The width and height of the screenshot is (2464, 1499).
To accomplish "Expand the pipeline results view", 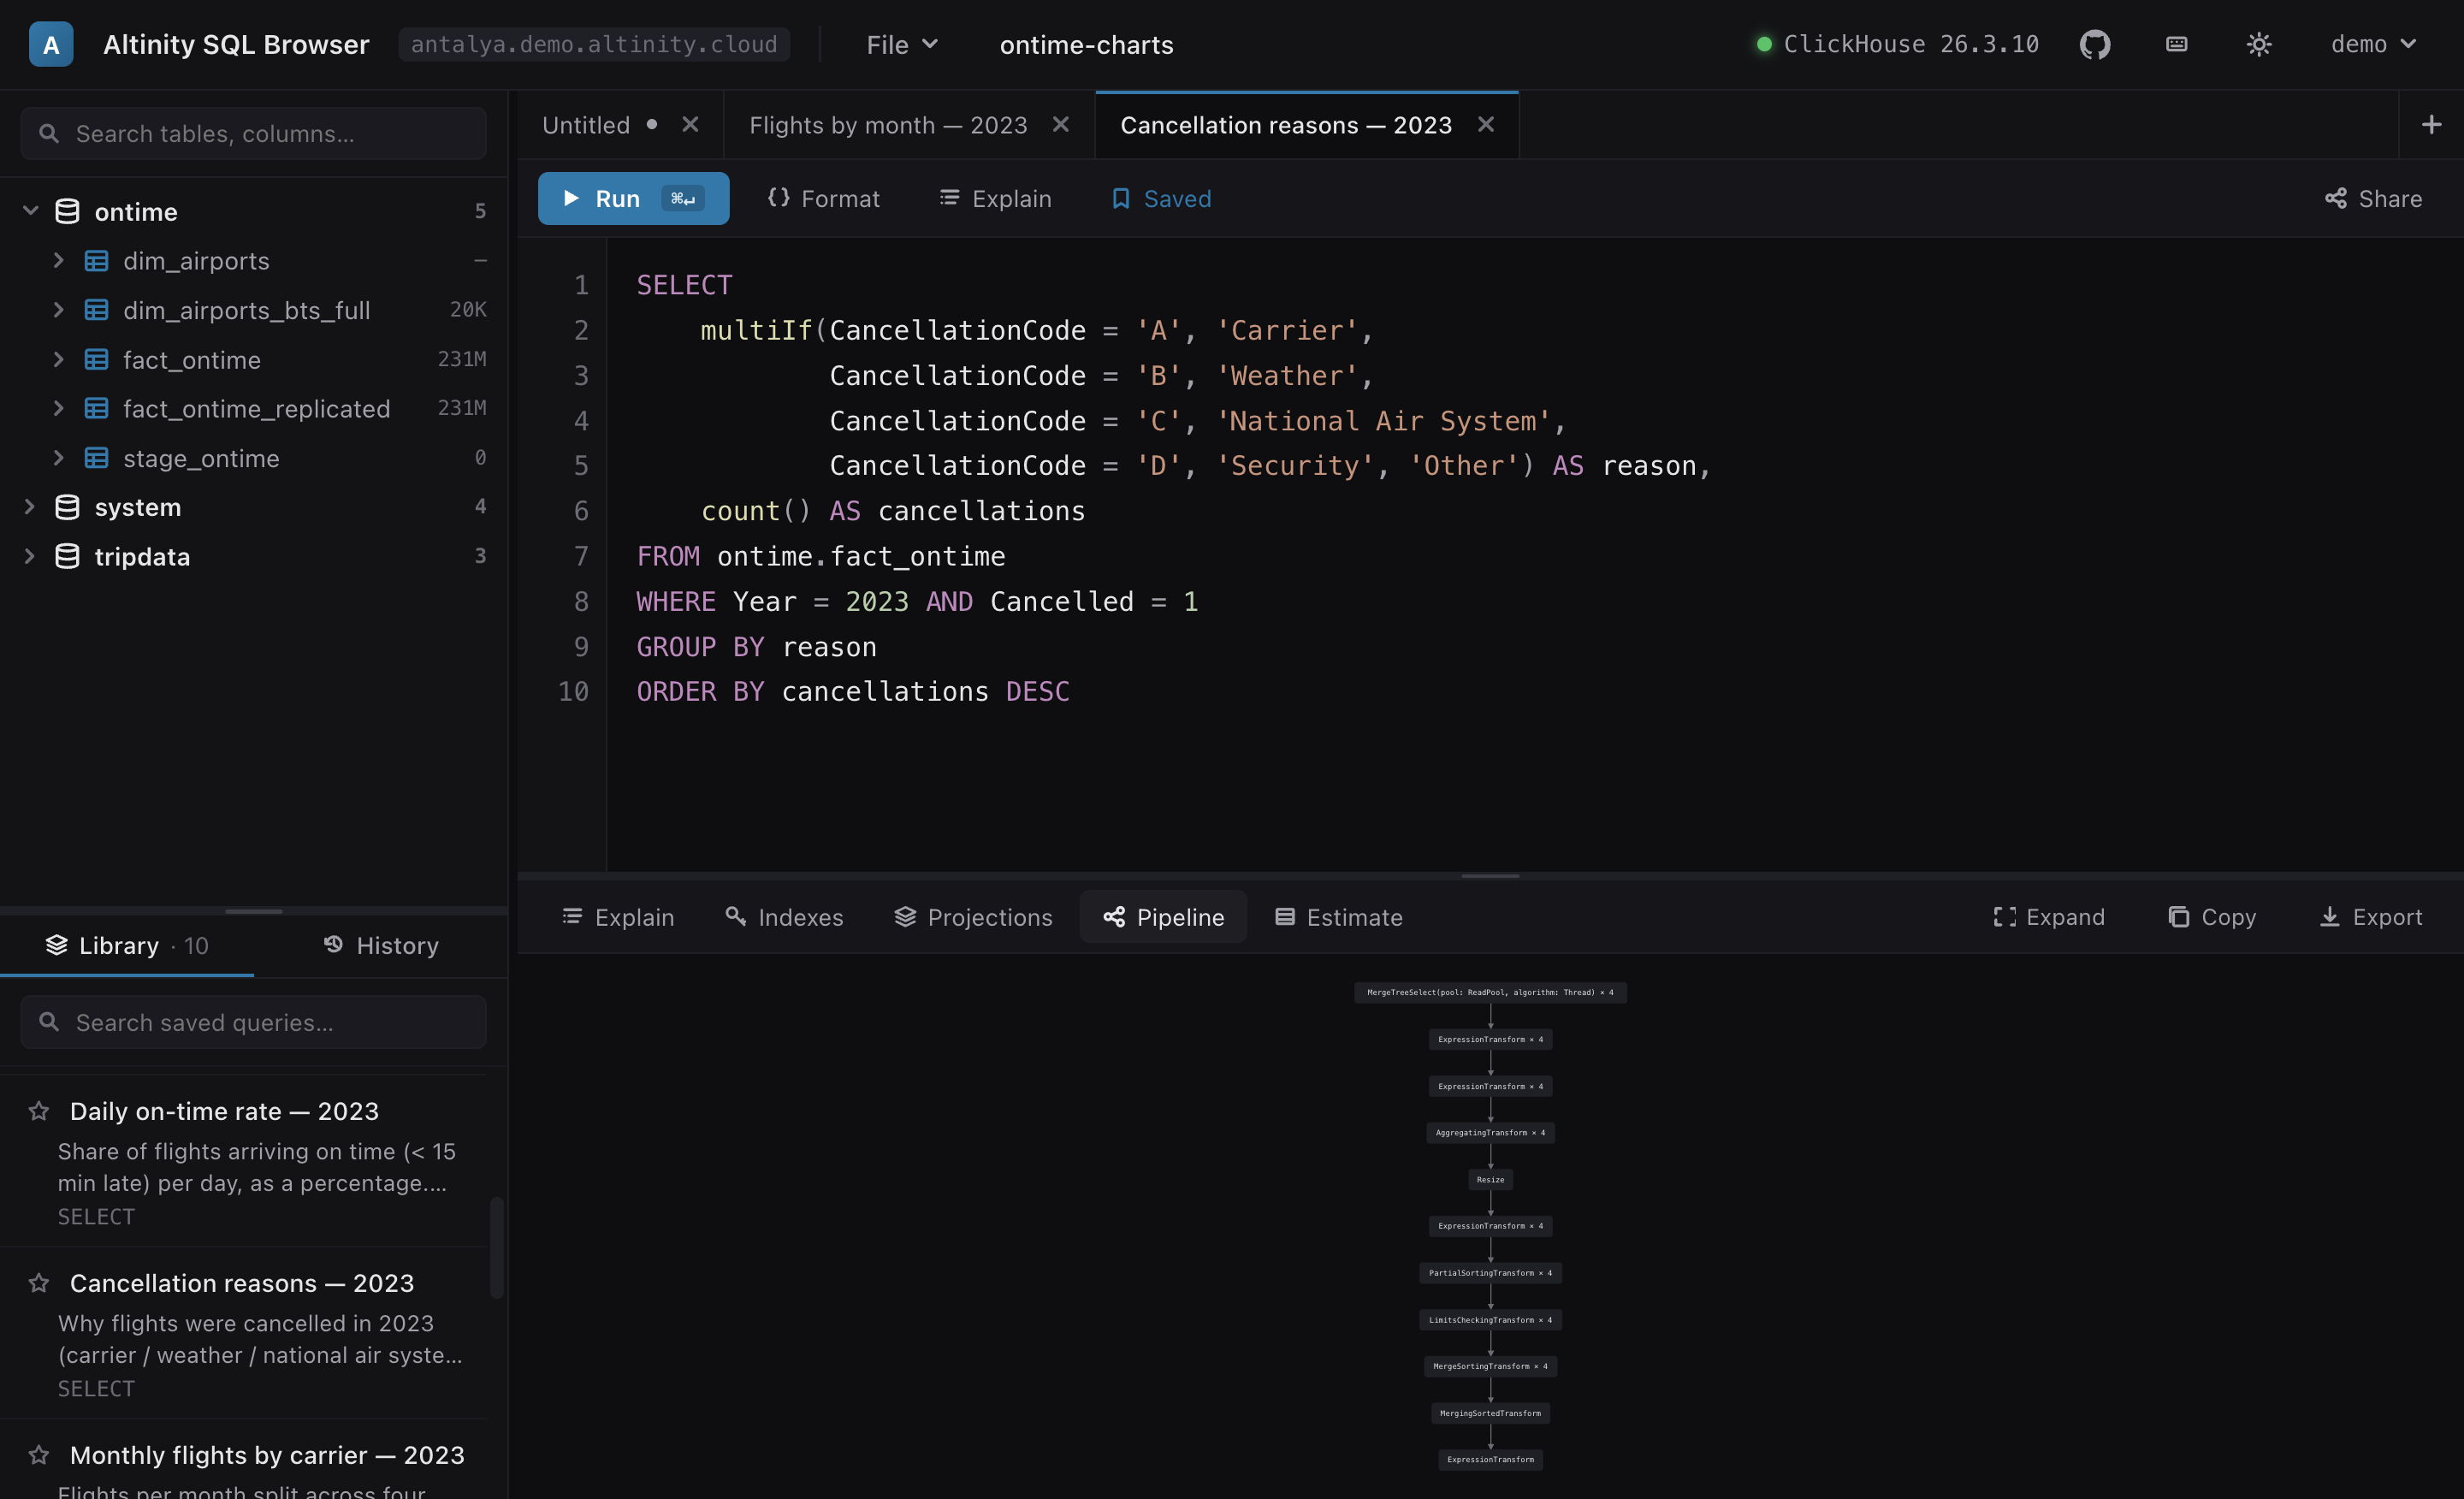I will tap(2048, 917).
